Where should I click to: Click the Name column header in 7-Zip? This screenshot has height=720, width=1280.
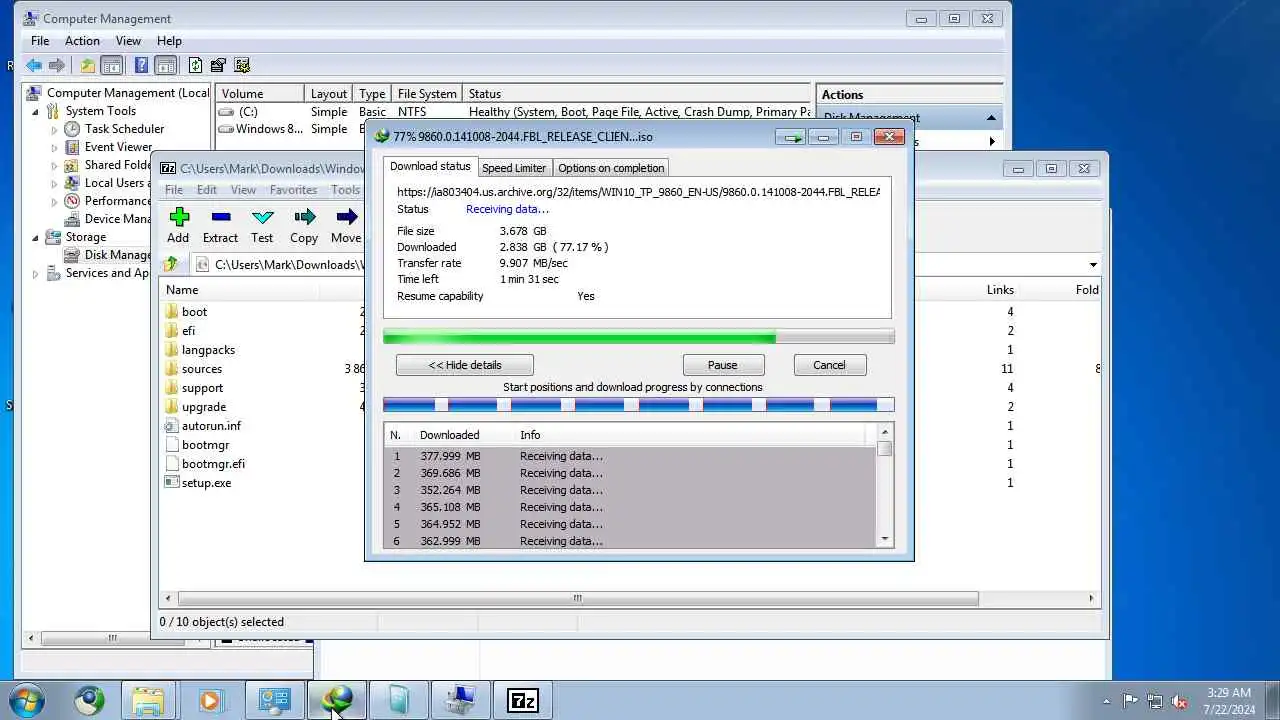240,289
